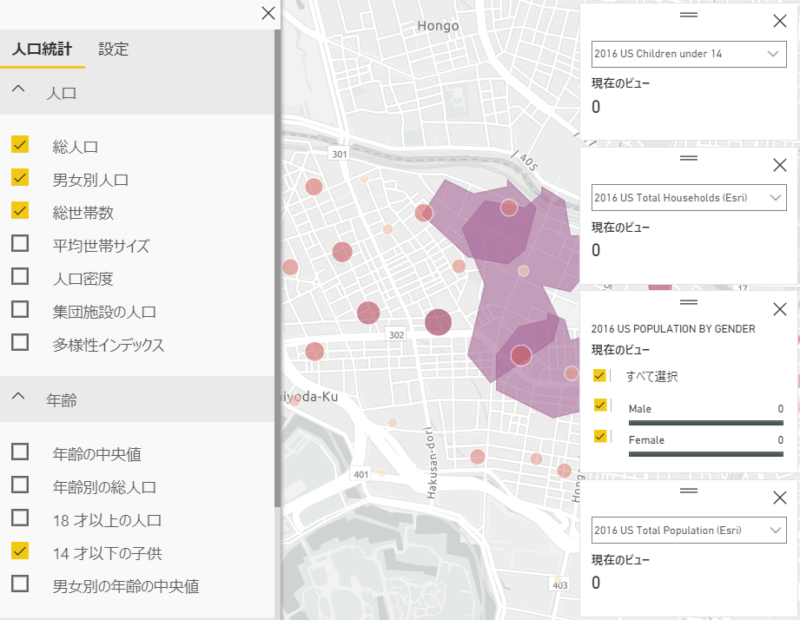
Task: Click the drag handle of Total Households card
Action: [x=689, y=158]
